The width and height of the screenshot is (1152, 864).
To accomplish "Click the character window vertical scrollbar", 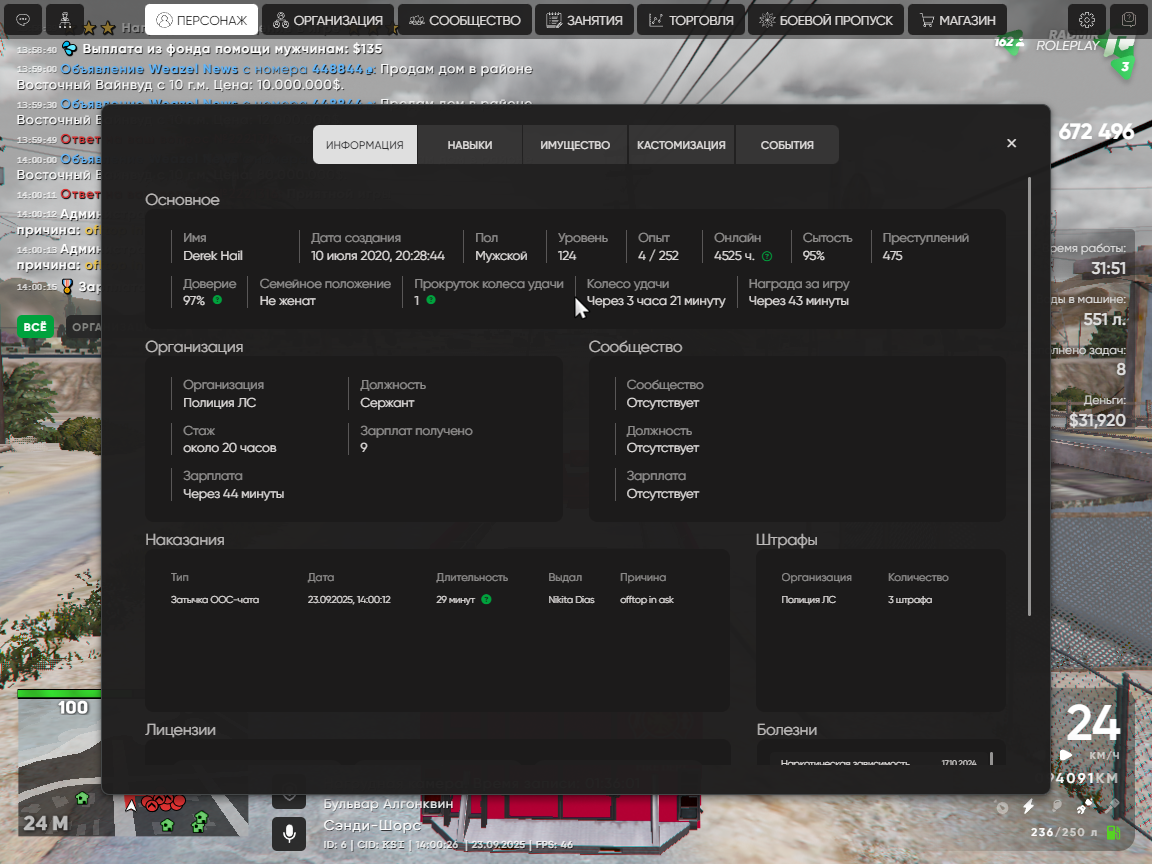I will 1029,397.
